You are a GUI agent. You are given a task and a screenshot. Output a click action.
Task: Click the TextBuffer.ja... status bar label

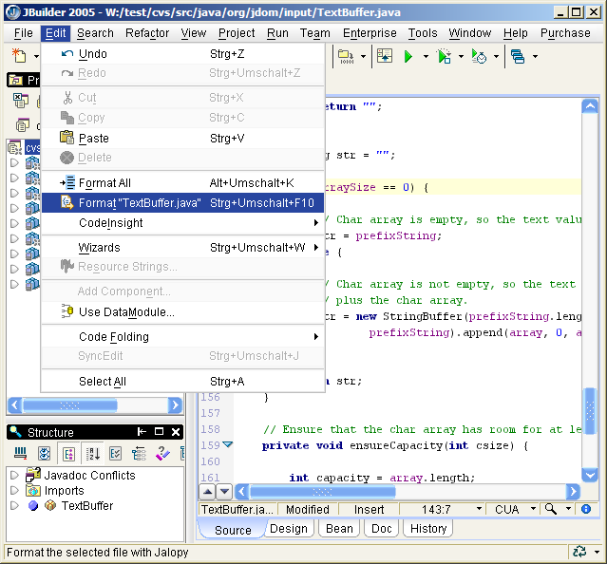(x=237, y=509)
